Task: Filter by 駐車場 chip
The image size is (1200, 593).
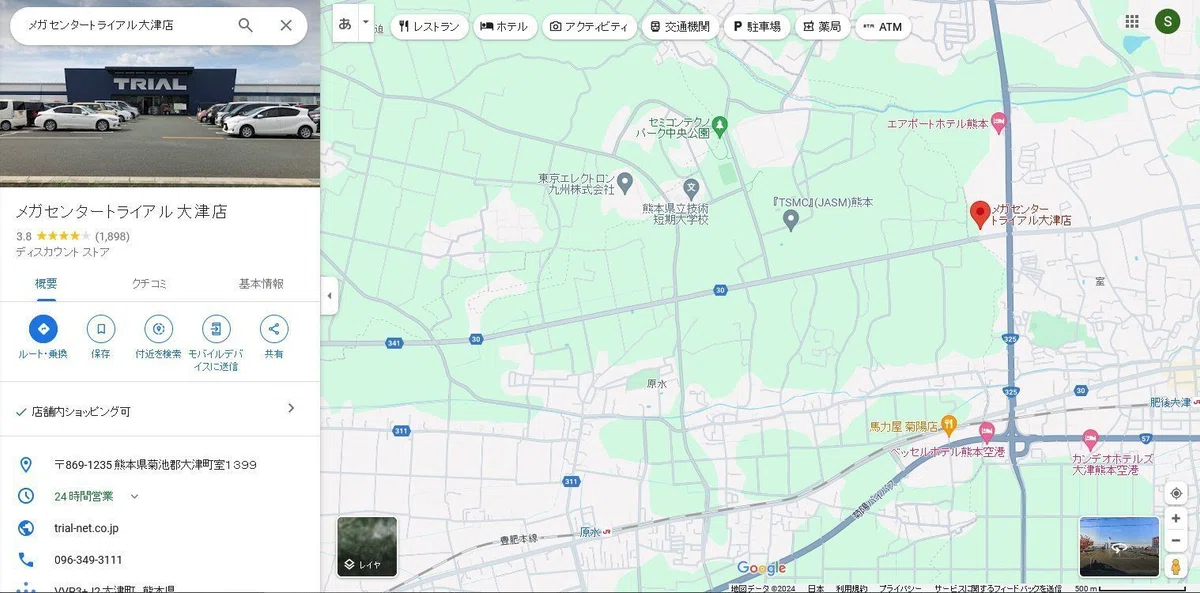Action: 757,27
